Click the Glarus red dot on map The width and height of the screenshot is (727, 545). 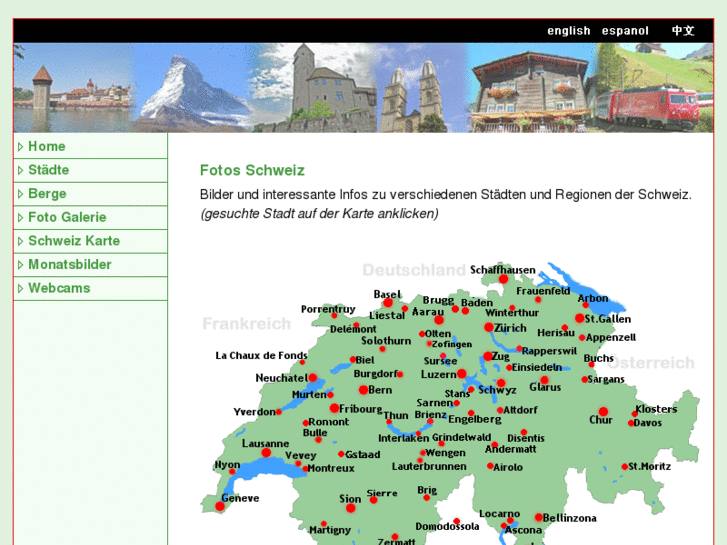545,380
